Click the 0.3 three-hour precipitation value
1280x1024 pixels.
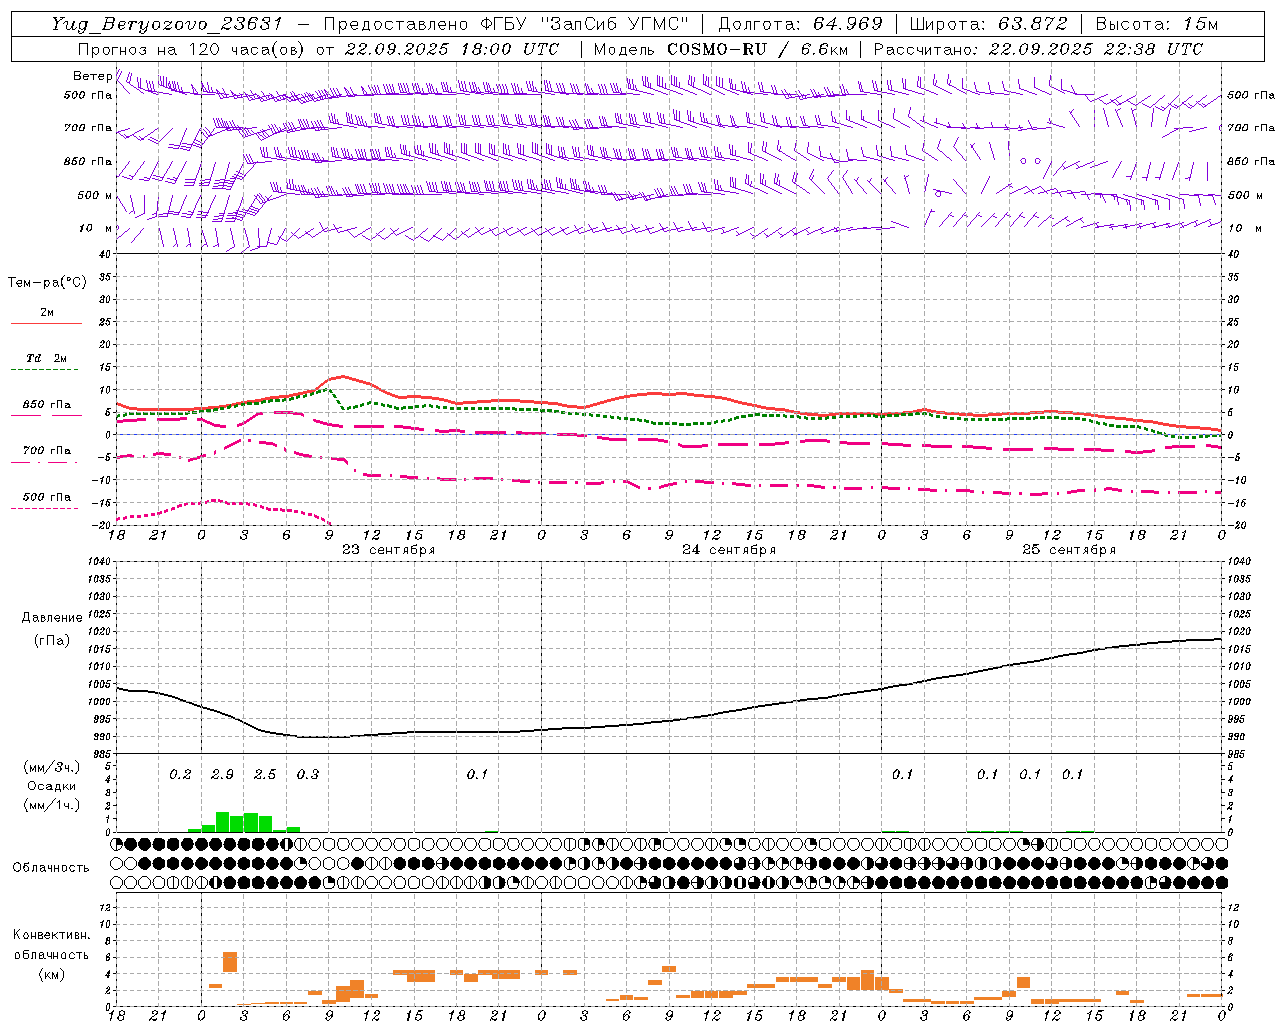pyautogui.click(x=307, y=774)
